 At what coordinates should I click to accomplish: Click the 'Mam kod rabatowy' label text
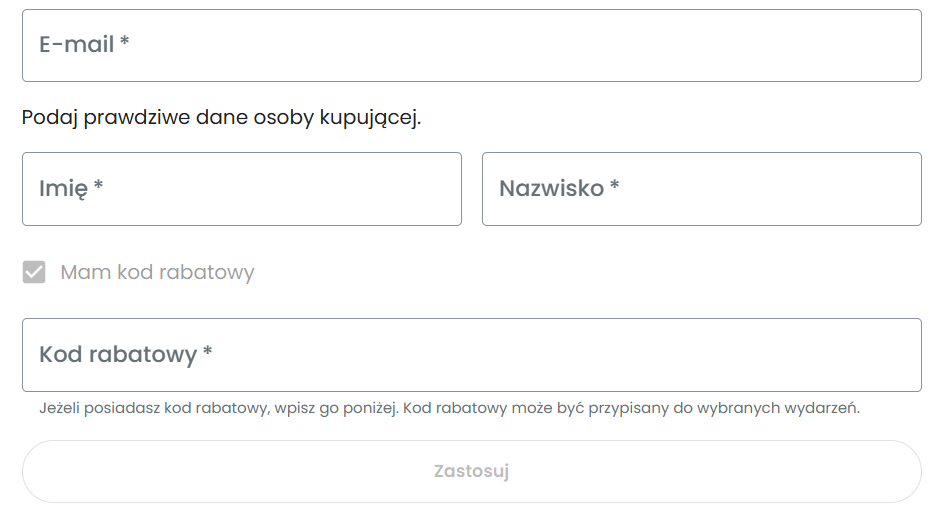tap(157, 272)
